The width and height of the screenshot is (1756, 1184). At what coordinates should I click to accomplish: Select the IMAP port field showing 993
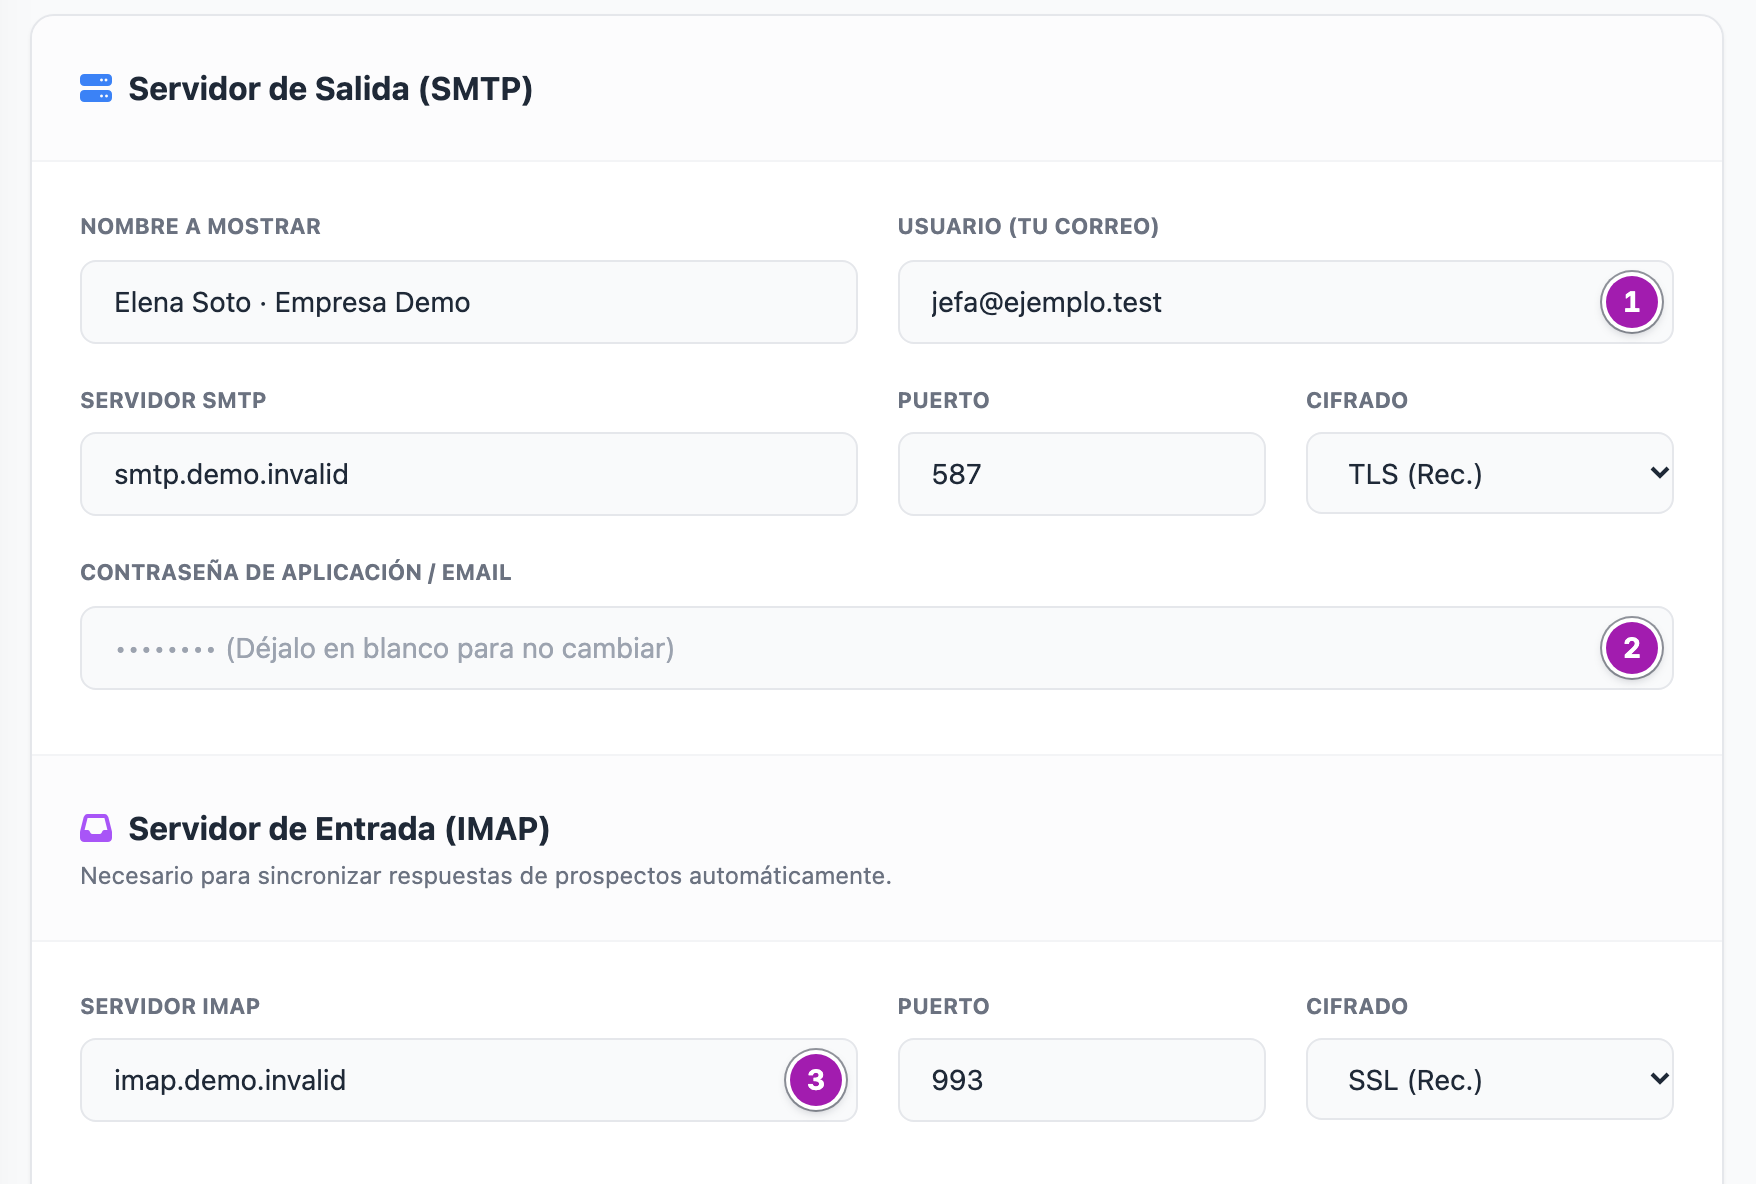point(1081,1080)
